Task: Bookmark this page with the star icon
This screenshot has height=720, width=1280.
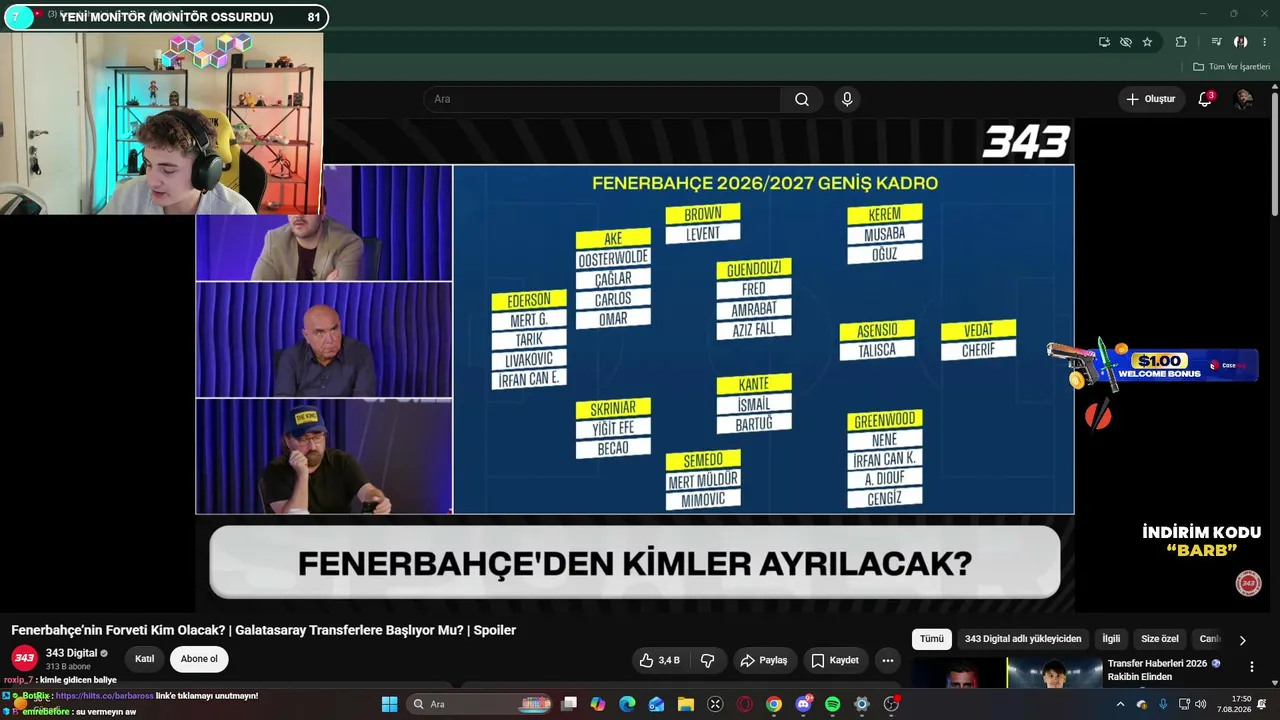Action: (x=1147, y=42)
